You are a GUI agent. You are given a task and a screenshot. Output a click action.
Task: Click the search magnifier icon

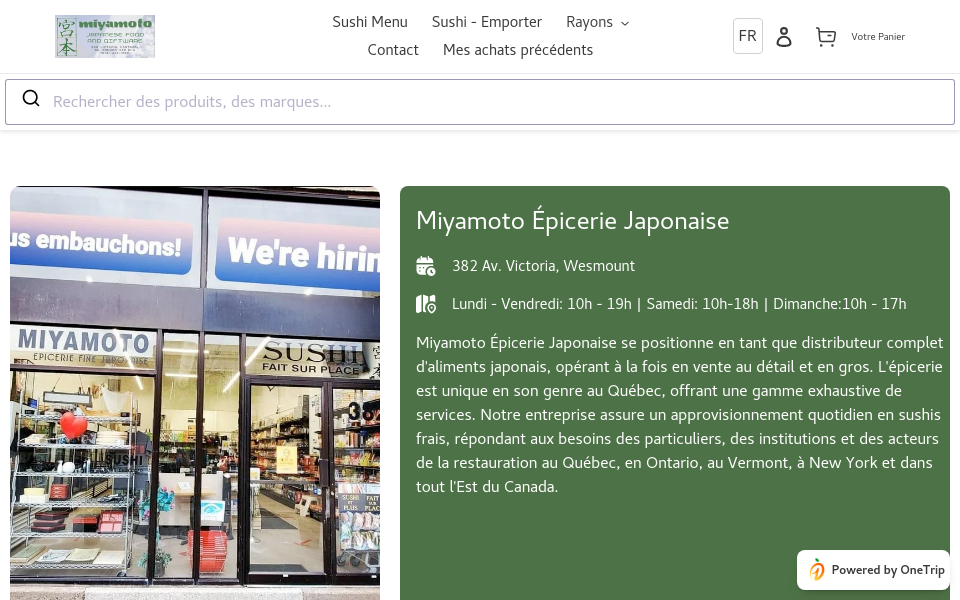point(31,98)
